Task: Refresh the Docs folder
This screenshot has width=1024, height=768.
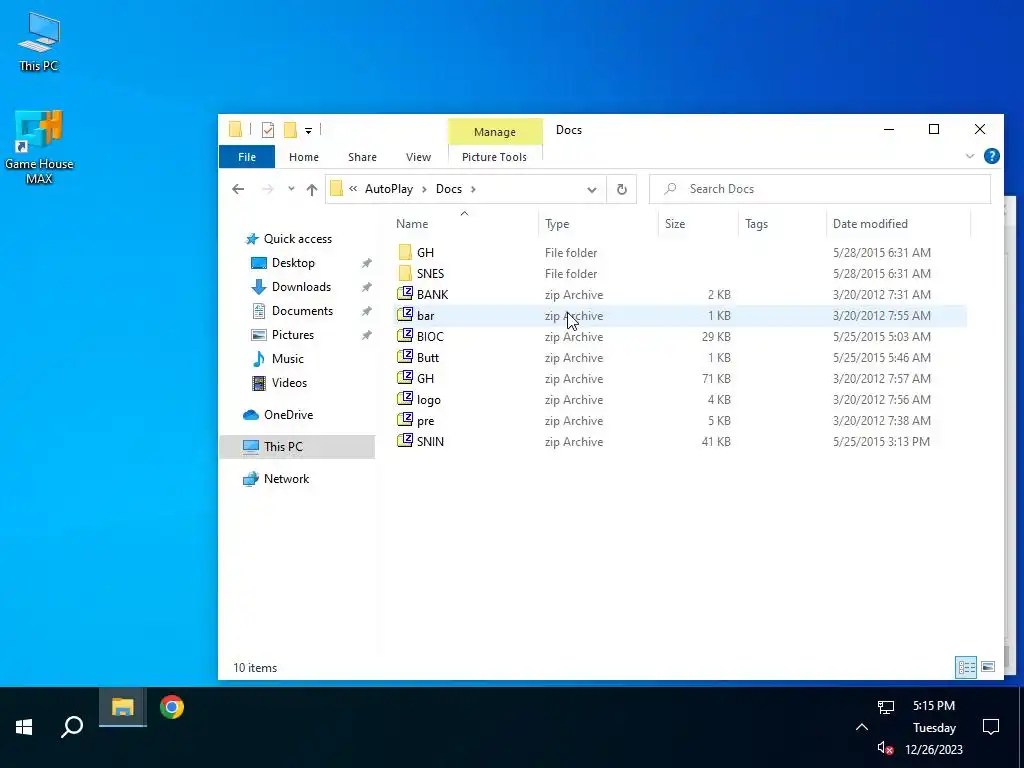Action: coord(622,189)
